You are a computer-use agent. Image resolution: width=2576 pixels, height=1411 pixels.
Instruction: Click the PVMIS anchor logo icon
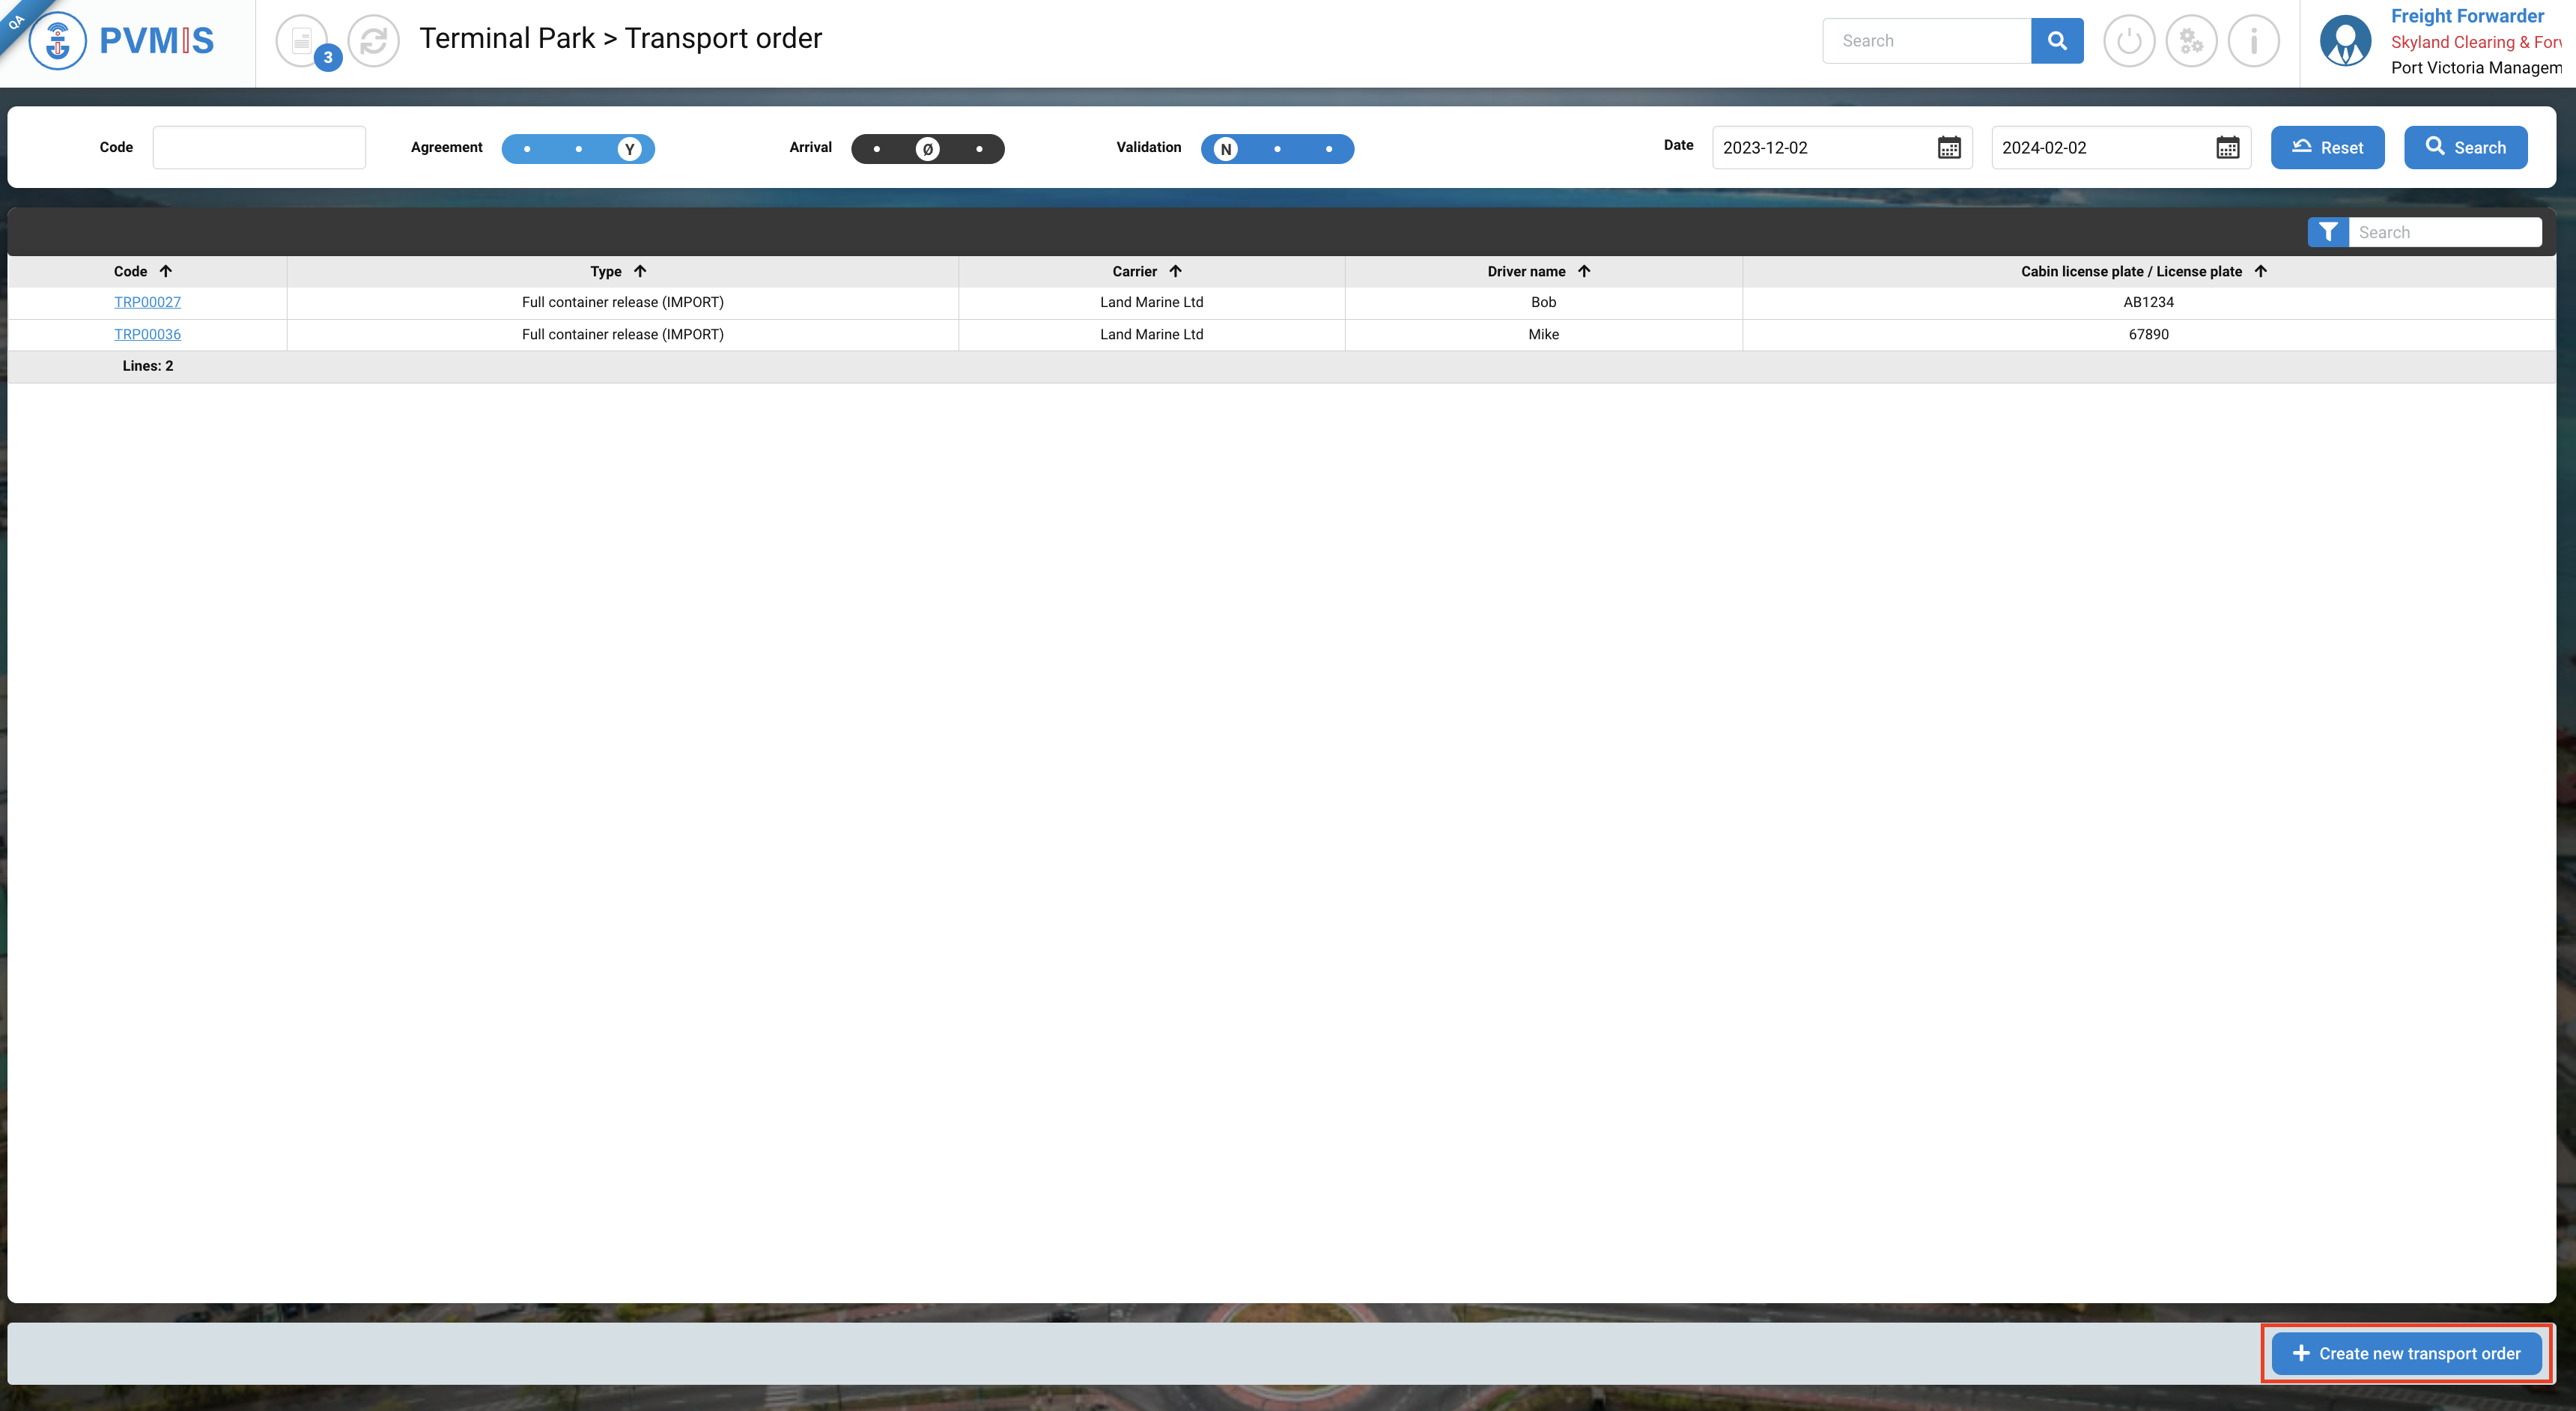point(58,41)
